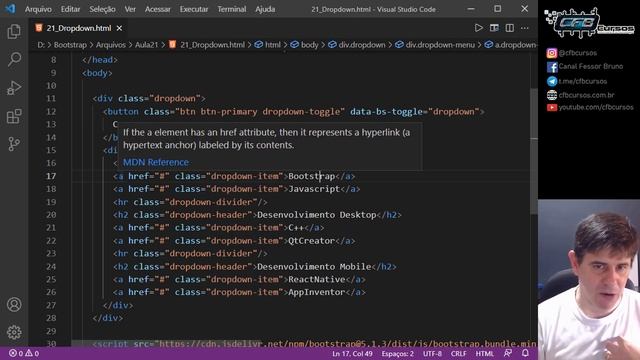Click the ReactNative code line

click(x=239, y=279)
